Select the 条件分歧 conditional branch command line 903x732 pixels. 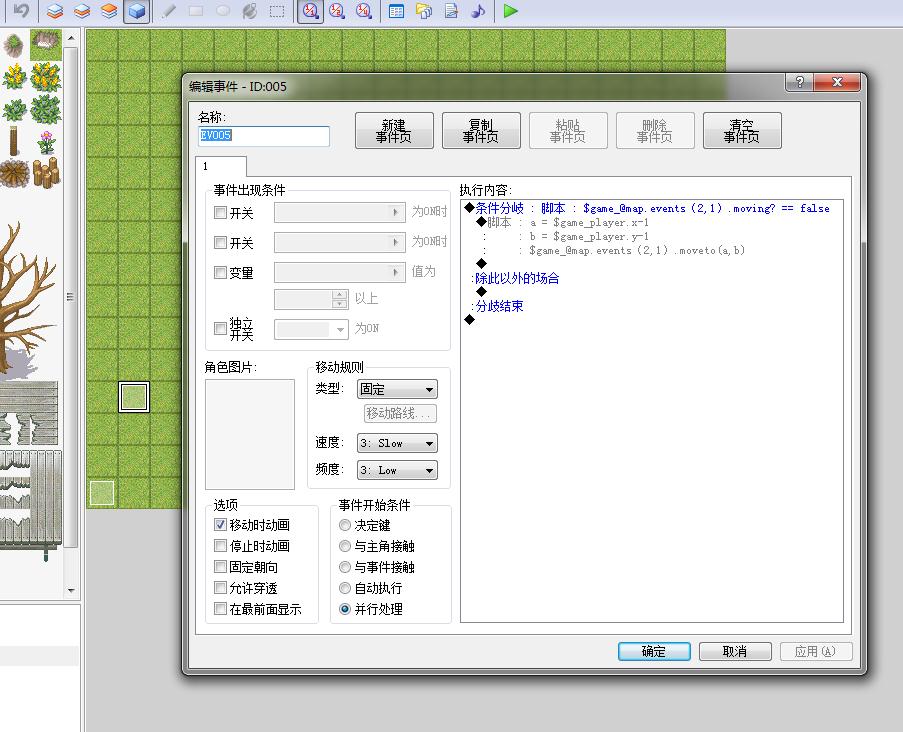[x=651, y=208]
